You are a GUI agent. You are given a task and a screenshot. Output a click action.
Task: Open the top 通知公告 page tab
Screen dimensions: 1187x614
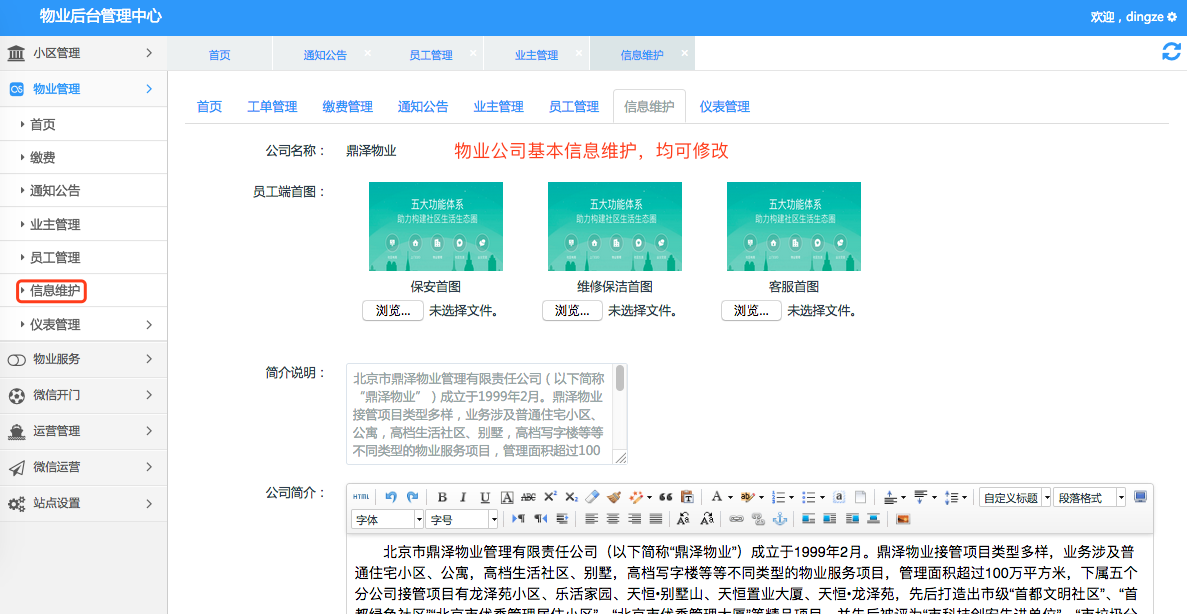pyautogui.click(x=325, y=55)
